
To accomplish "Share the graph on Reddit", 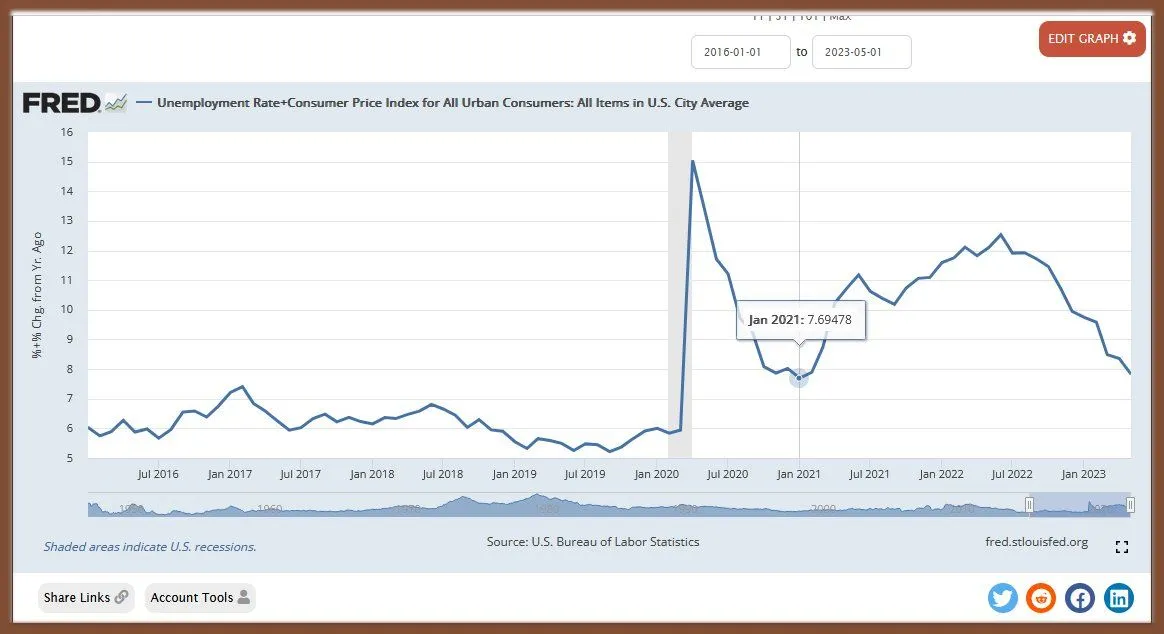I will point(1041,598).
